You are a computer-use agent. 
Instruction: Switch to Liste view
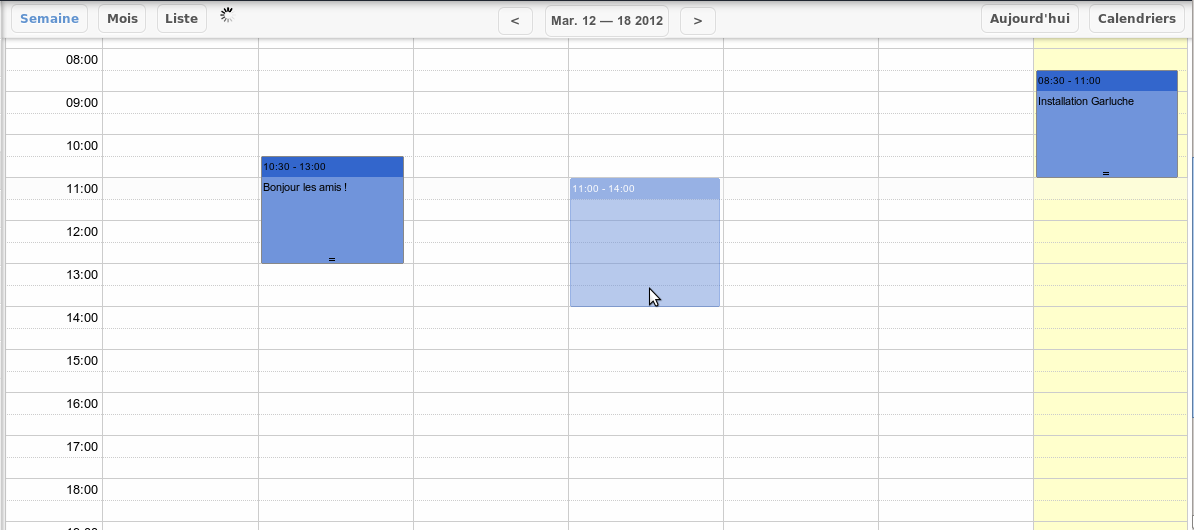(181, 19)
